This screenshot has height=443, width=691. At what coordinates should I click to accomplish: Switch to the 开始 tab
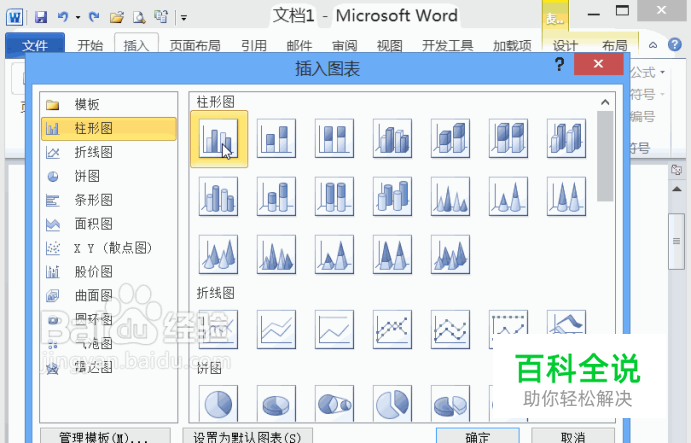pos(90,45)
